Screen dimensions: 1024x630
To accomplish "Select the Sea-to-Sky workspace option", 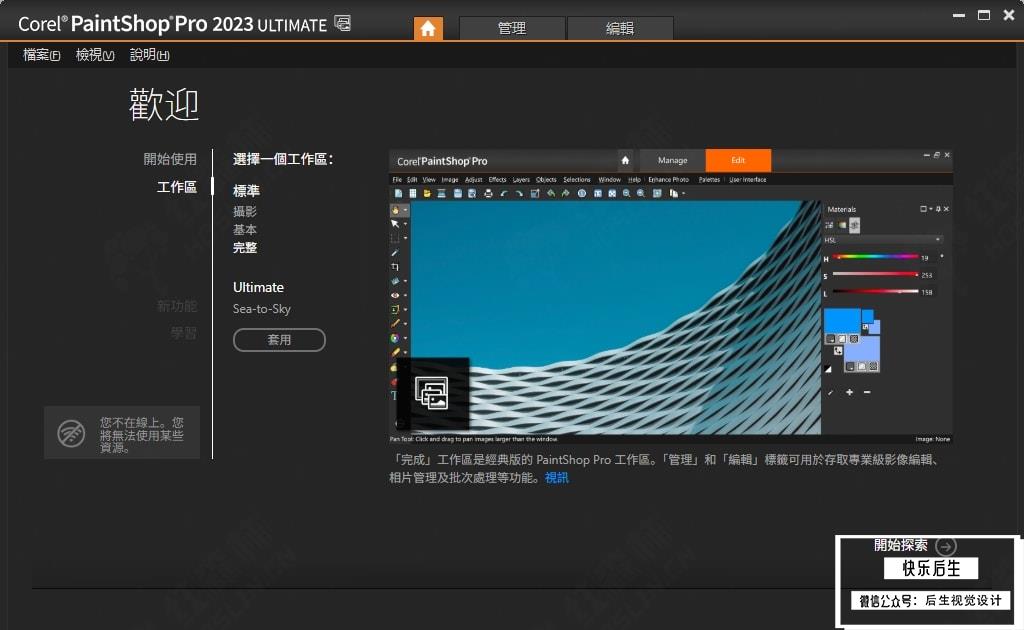I will tap(262, 309).
